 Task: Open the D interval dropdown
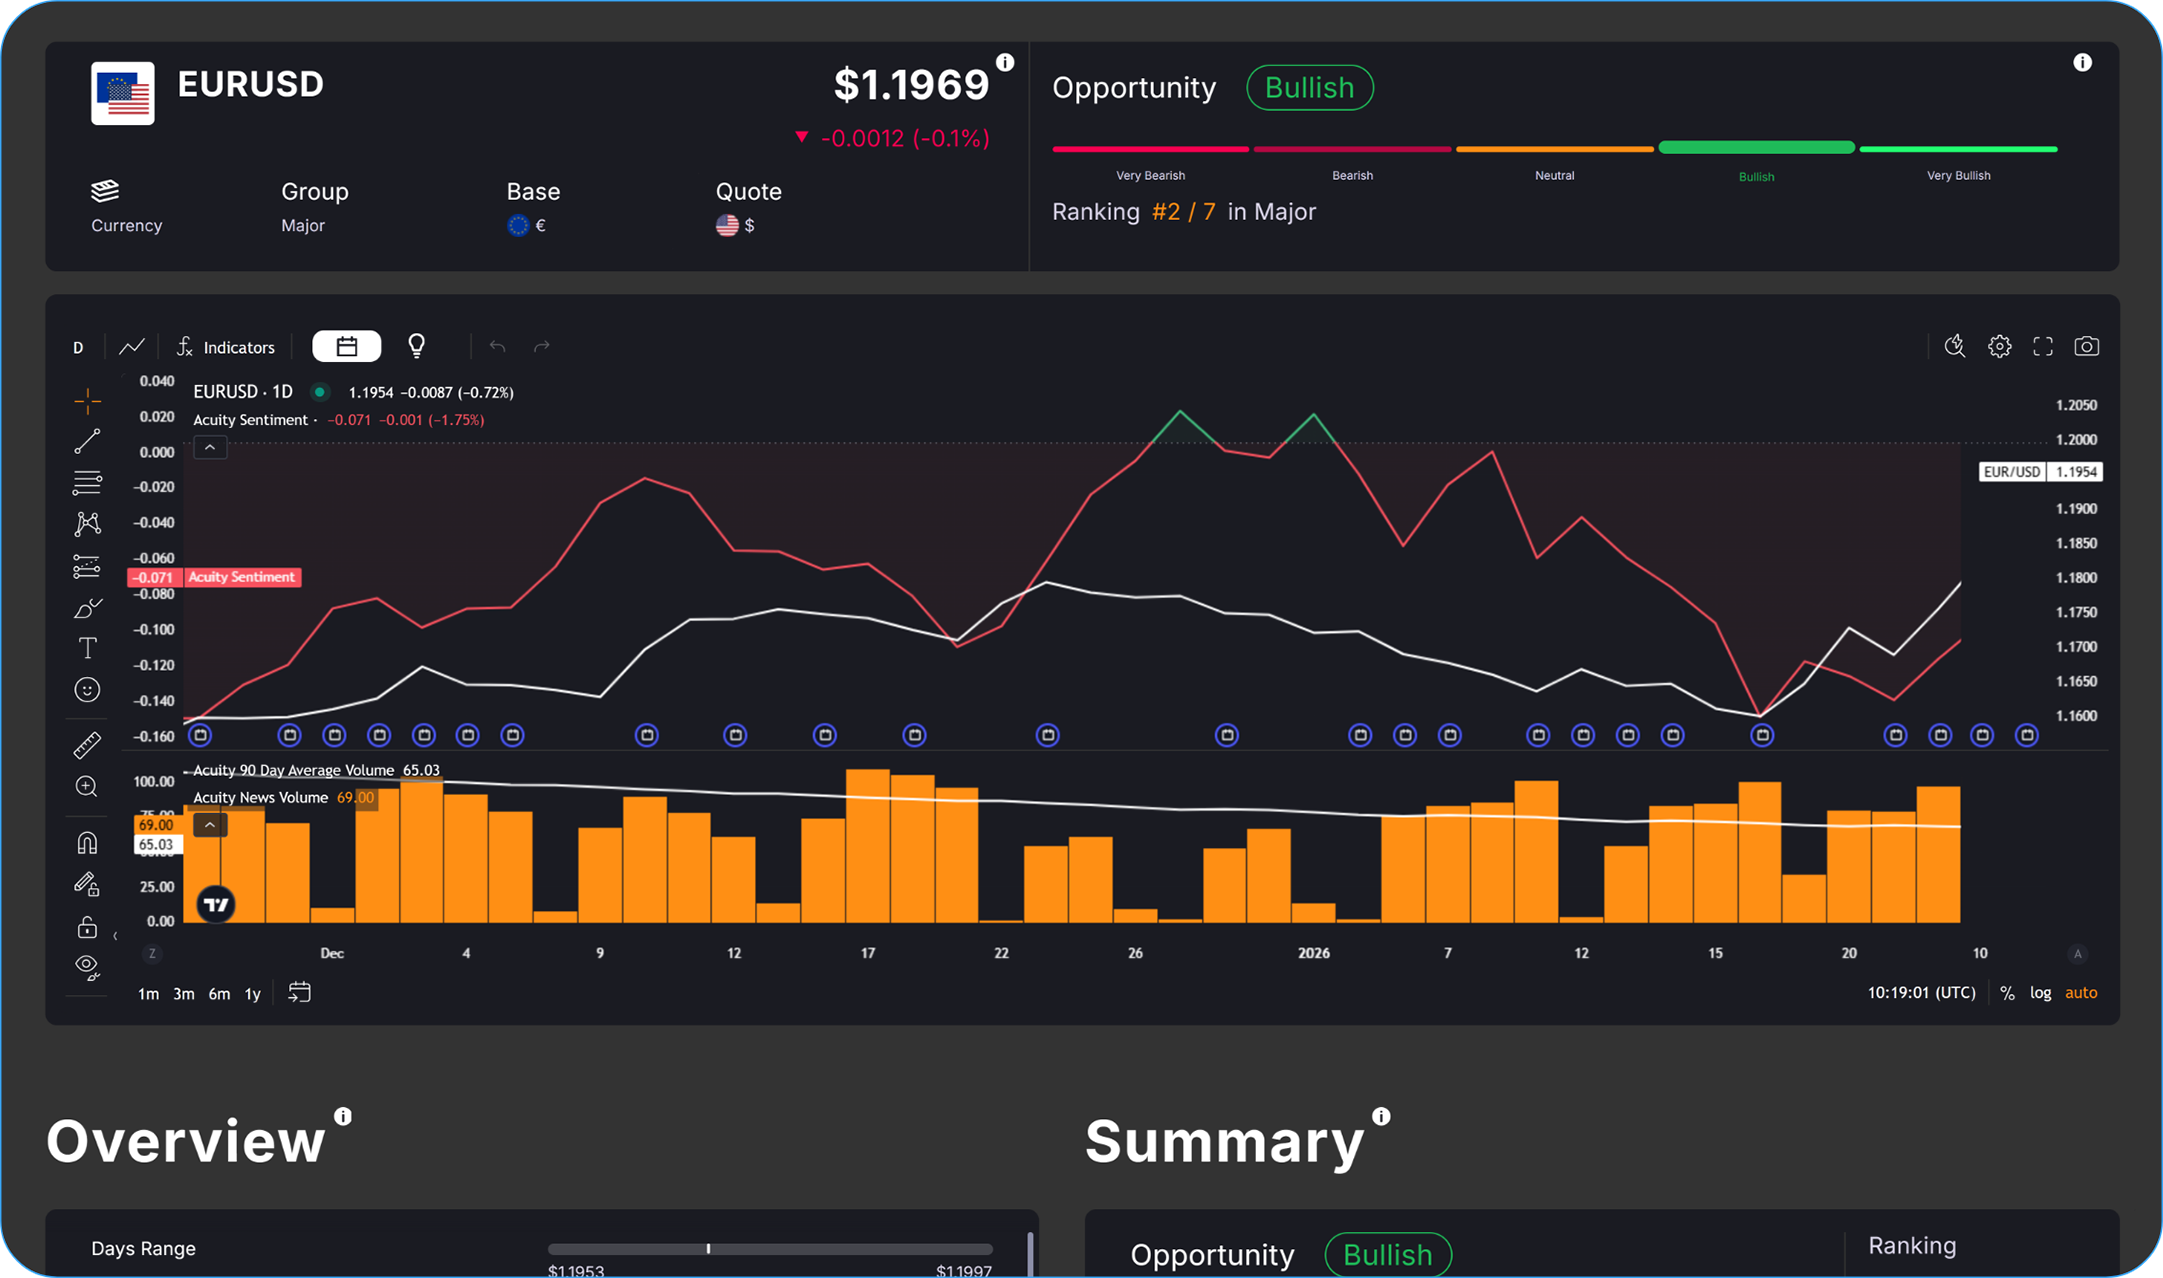(78, 348)
